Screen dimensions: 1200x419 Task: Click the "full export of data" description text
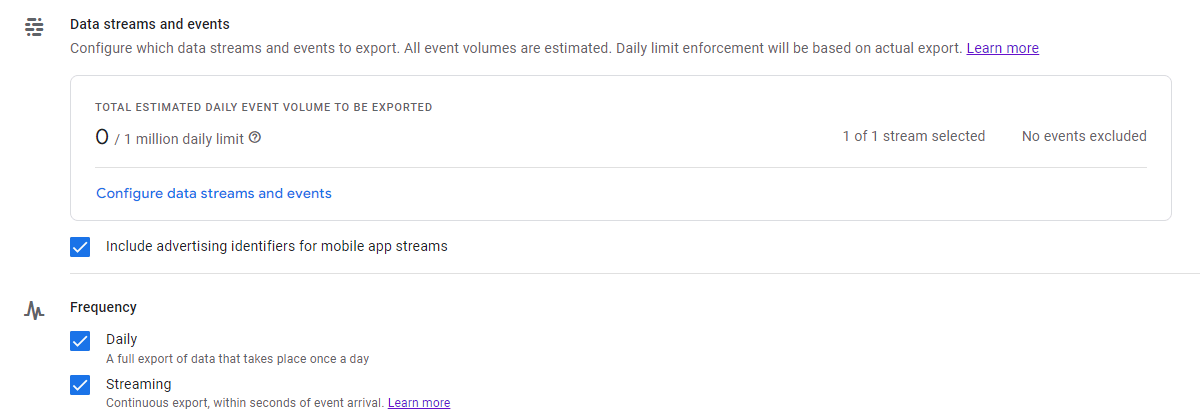[244, 359]
